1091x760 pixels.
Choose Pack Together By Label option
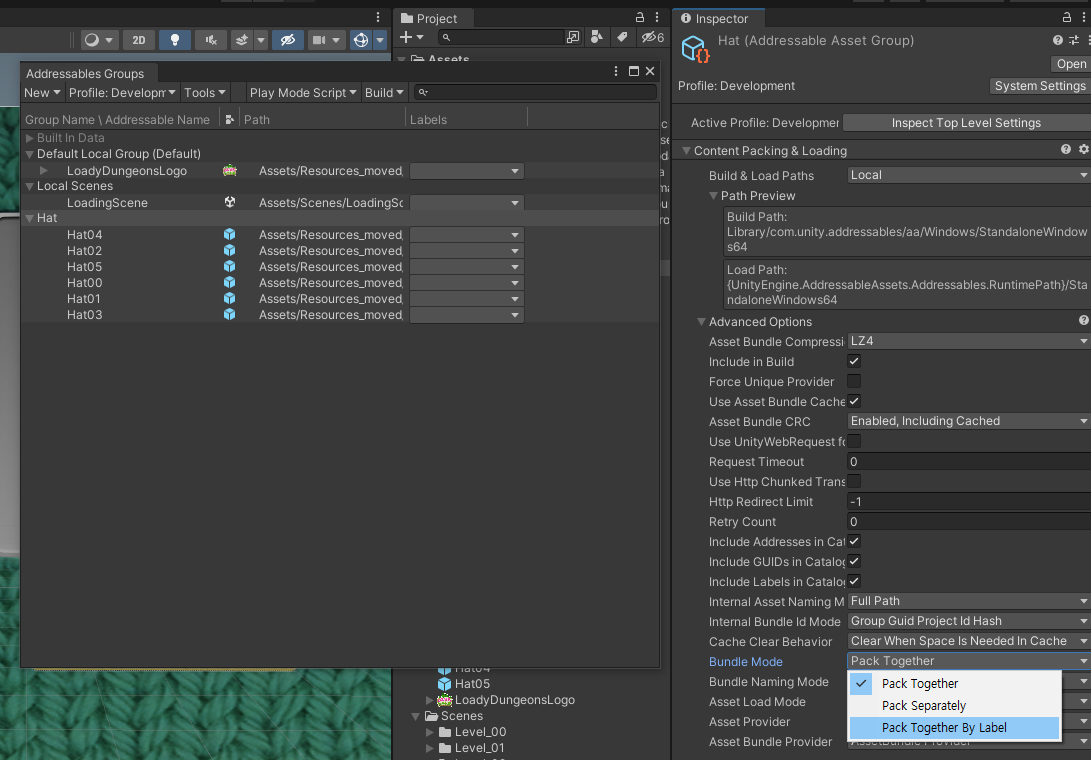click(954, 728)
